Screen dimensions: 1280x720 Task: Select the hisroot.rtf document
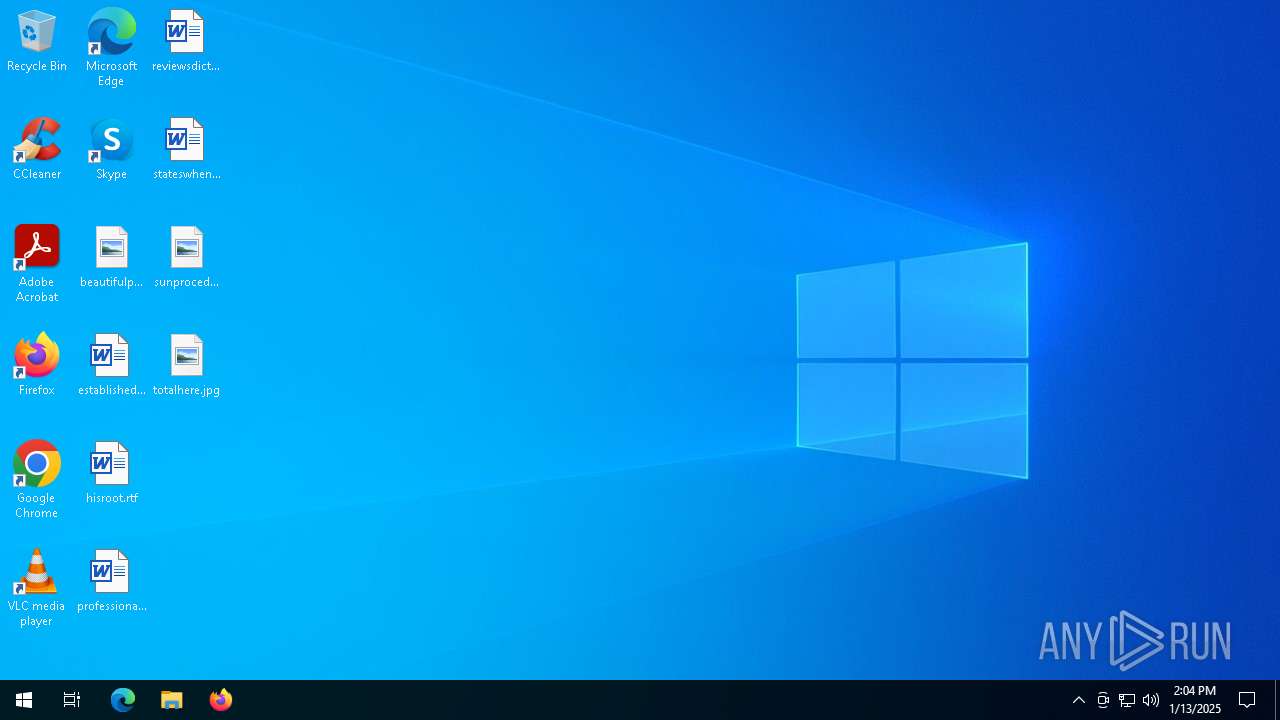[x=111, y=474]
